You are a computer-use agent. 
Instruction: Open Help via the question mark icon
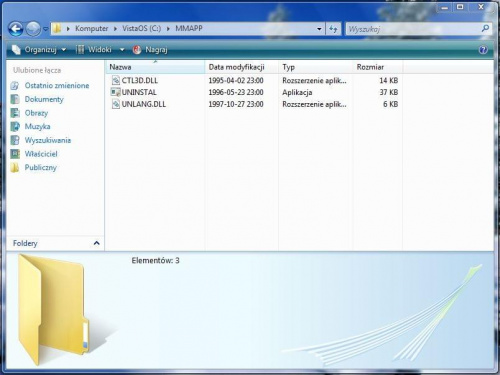[483, 50]
